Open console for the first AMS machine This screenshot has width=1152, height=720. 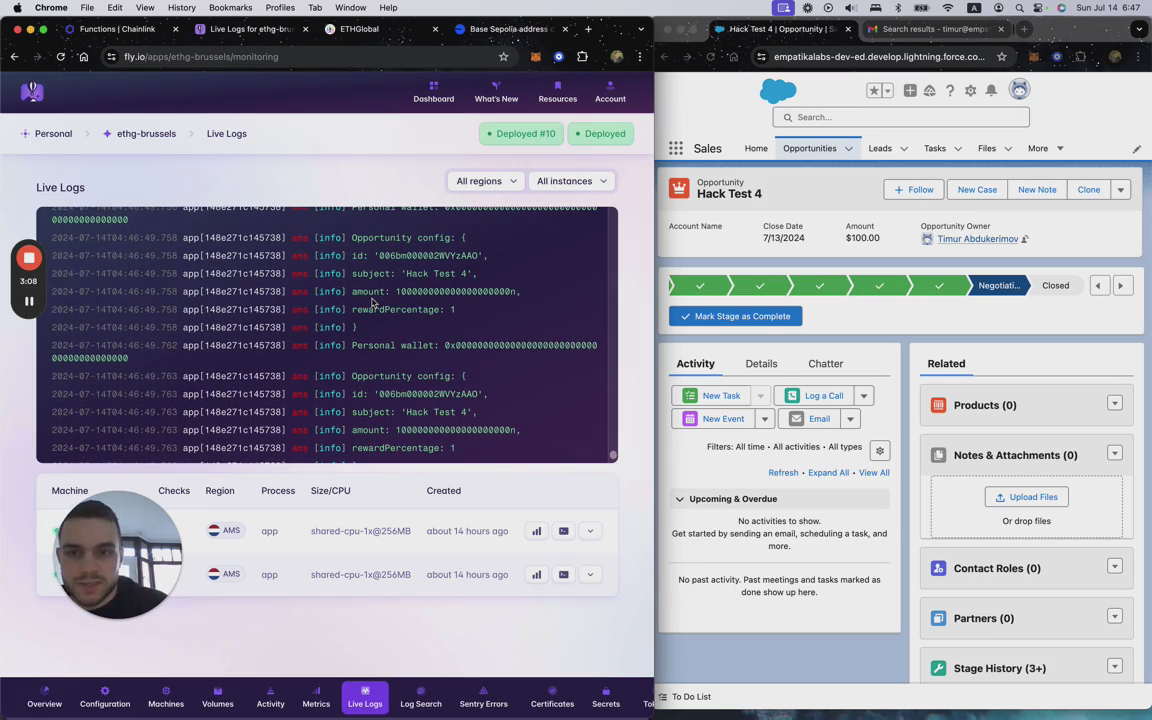click(x=564, y=531)
